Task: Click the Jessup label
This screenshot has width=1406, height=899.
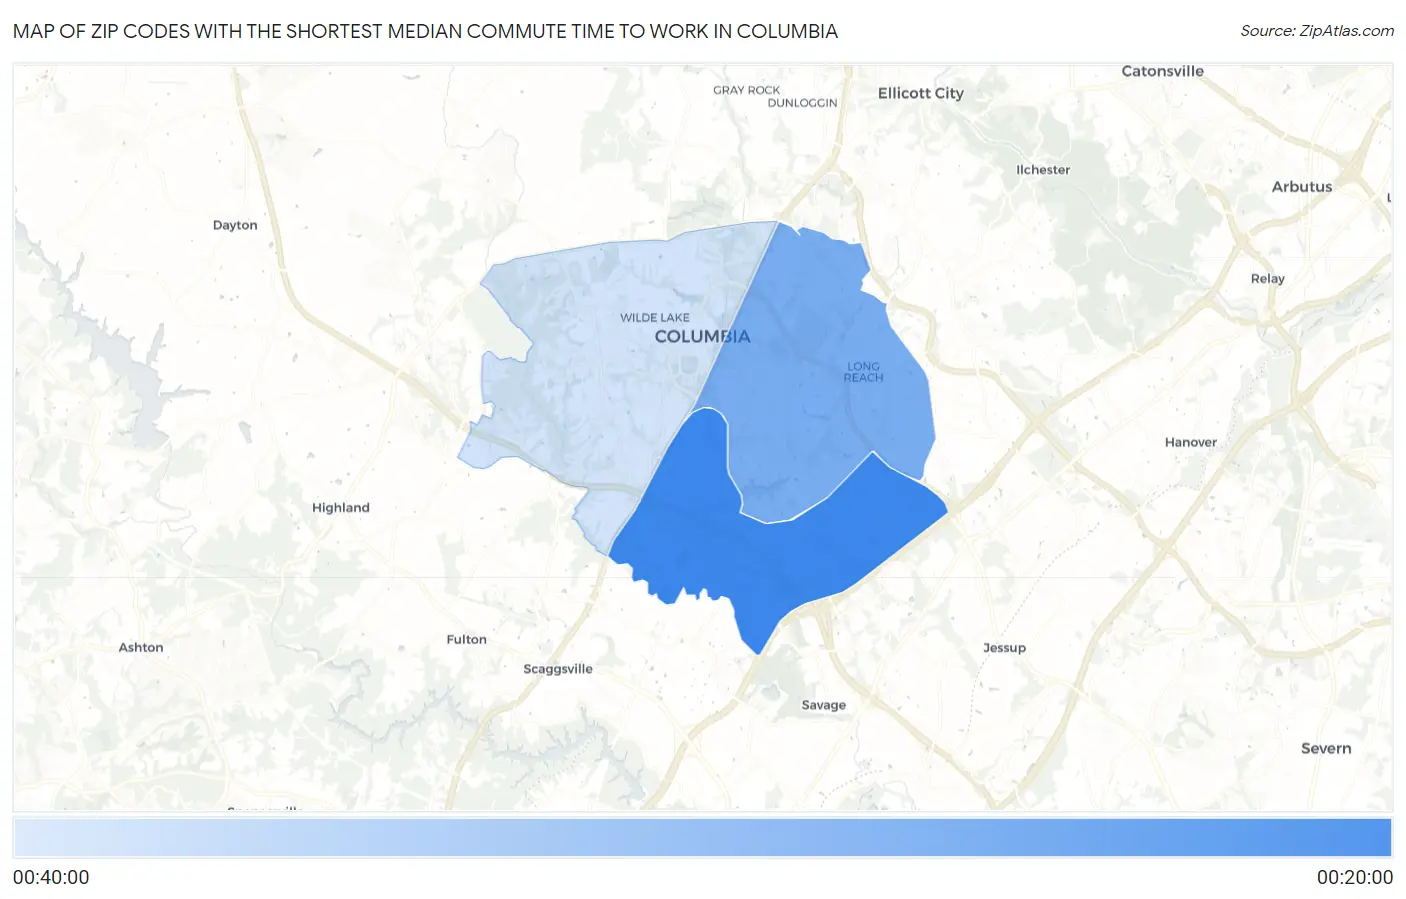Action: (1004, 648)
